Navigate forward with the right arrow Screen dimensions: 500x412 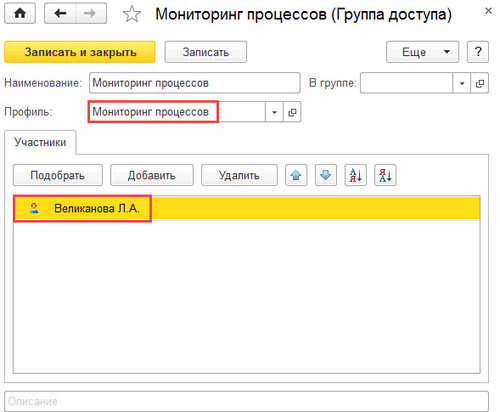point(91,13)
